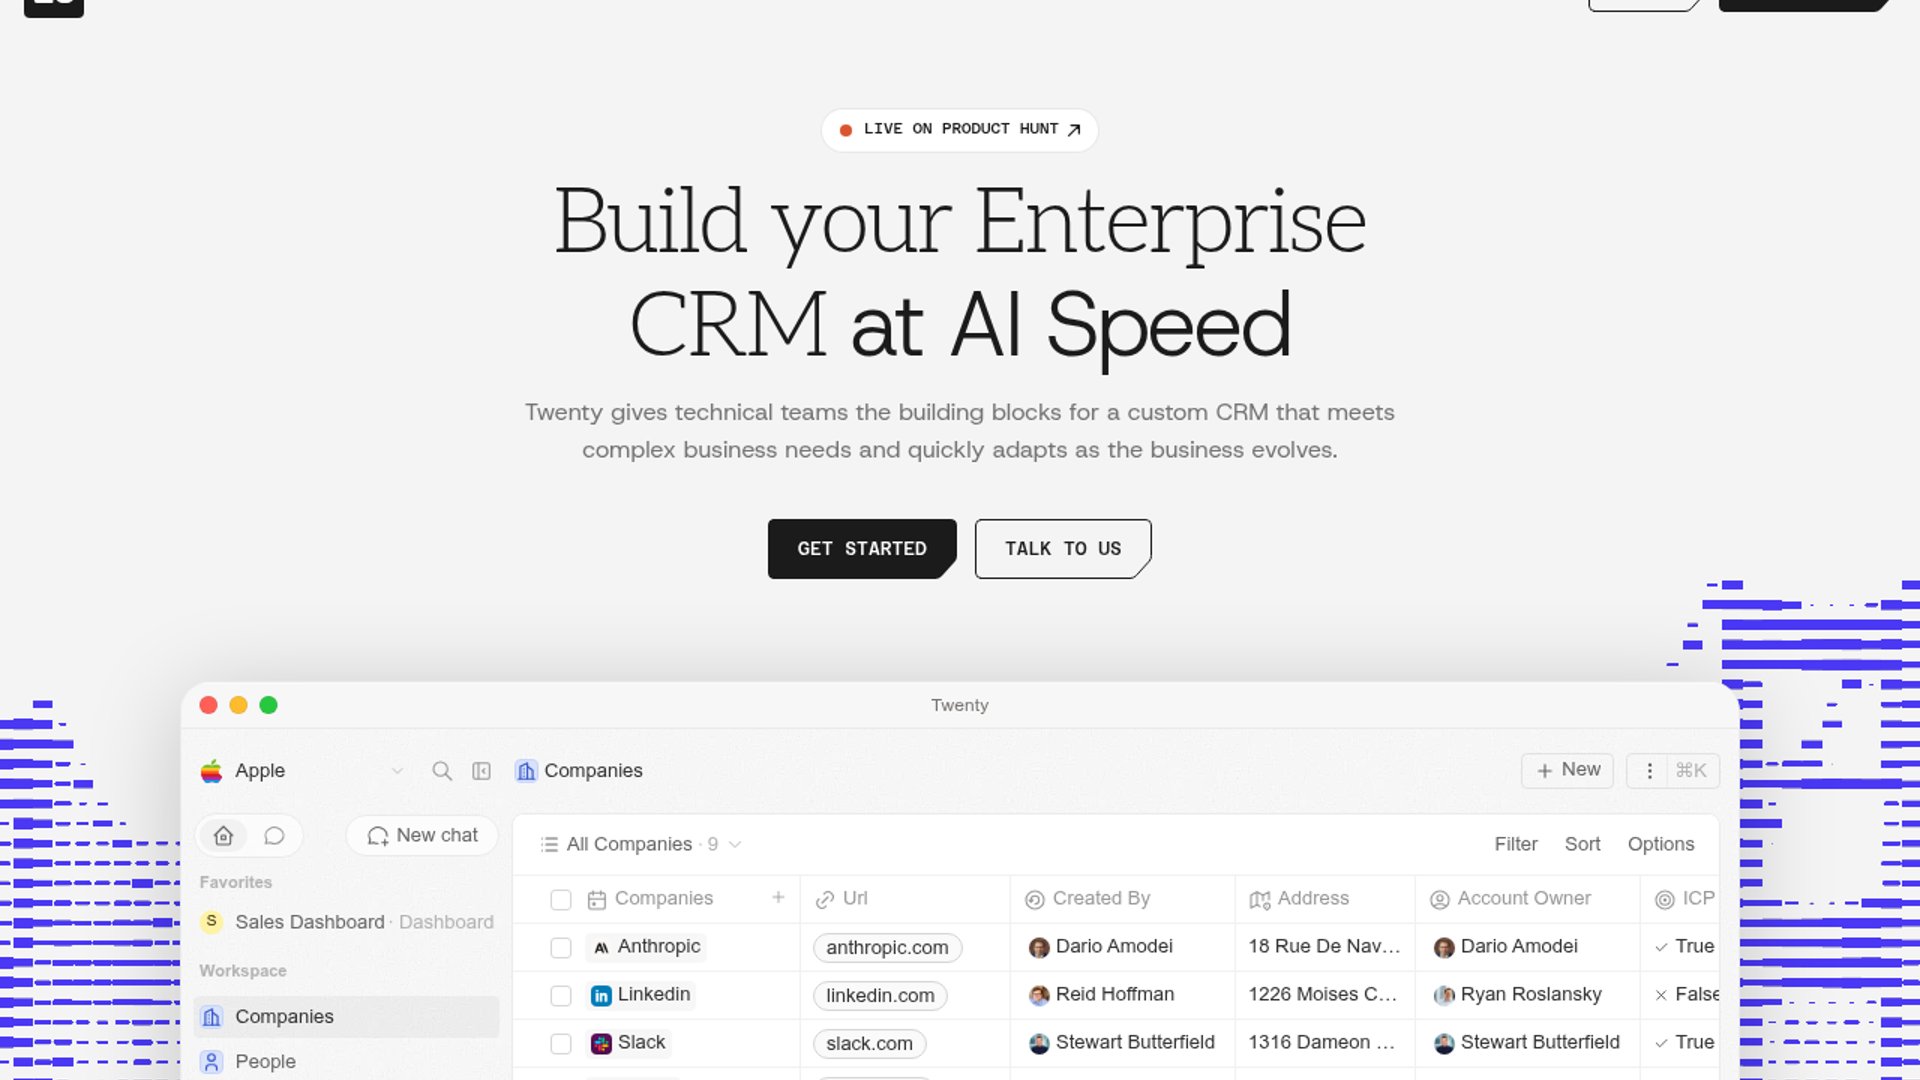Check the Anthropic row checkbox

point(561,947)
